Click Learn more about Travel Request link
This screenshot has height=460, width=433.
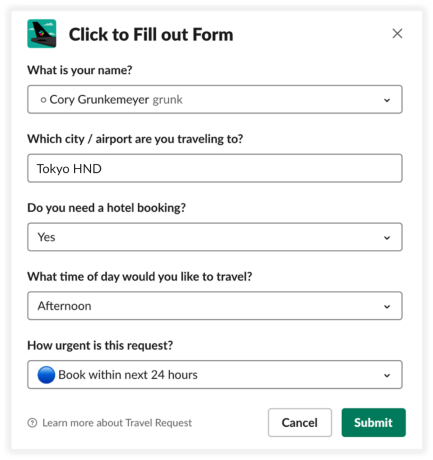(x=117, y=423)
